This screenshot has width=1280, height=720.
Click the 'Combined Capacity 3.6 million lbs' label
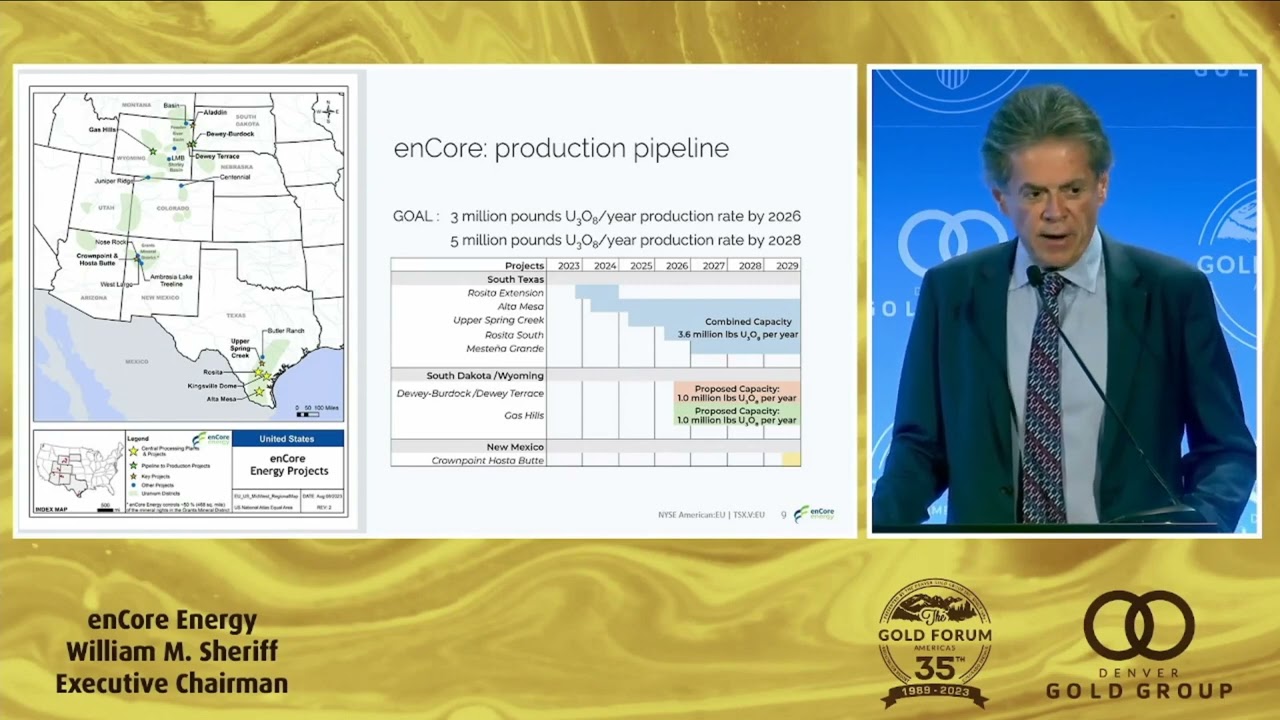pyautogui.click(x=738, y=328)
